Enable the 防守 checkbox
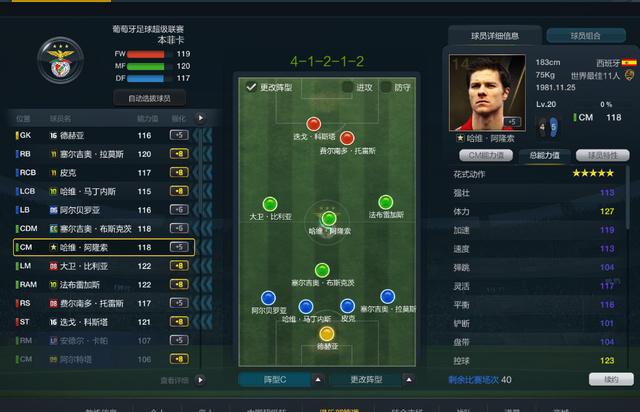 (386, 87)
